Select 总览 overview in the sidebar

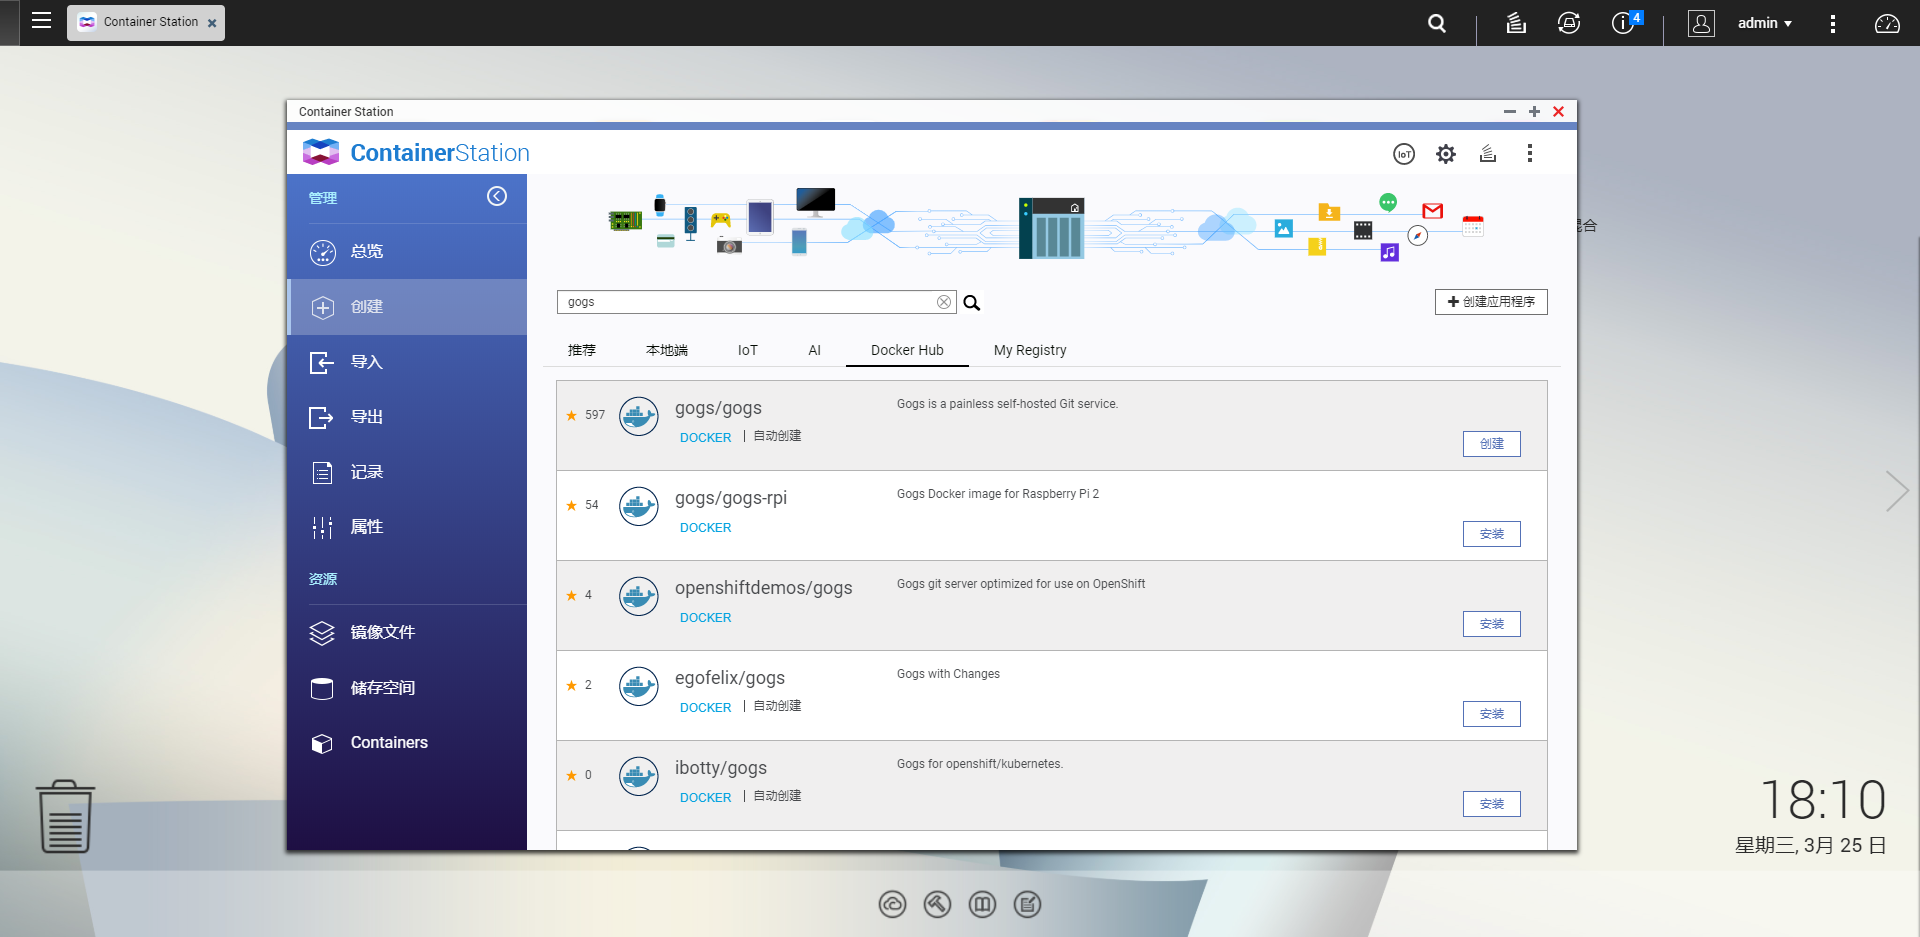(x=367, y=251)
